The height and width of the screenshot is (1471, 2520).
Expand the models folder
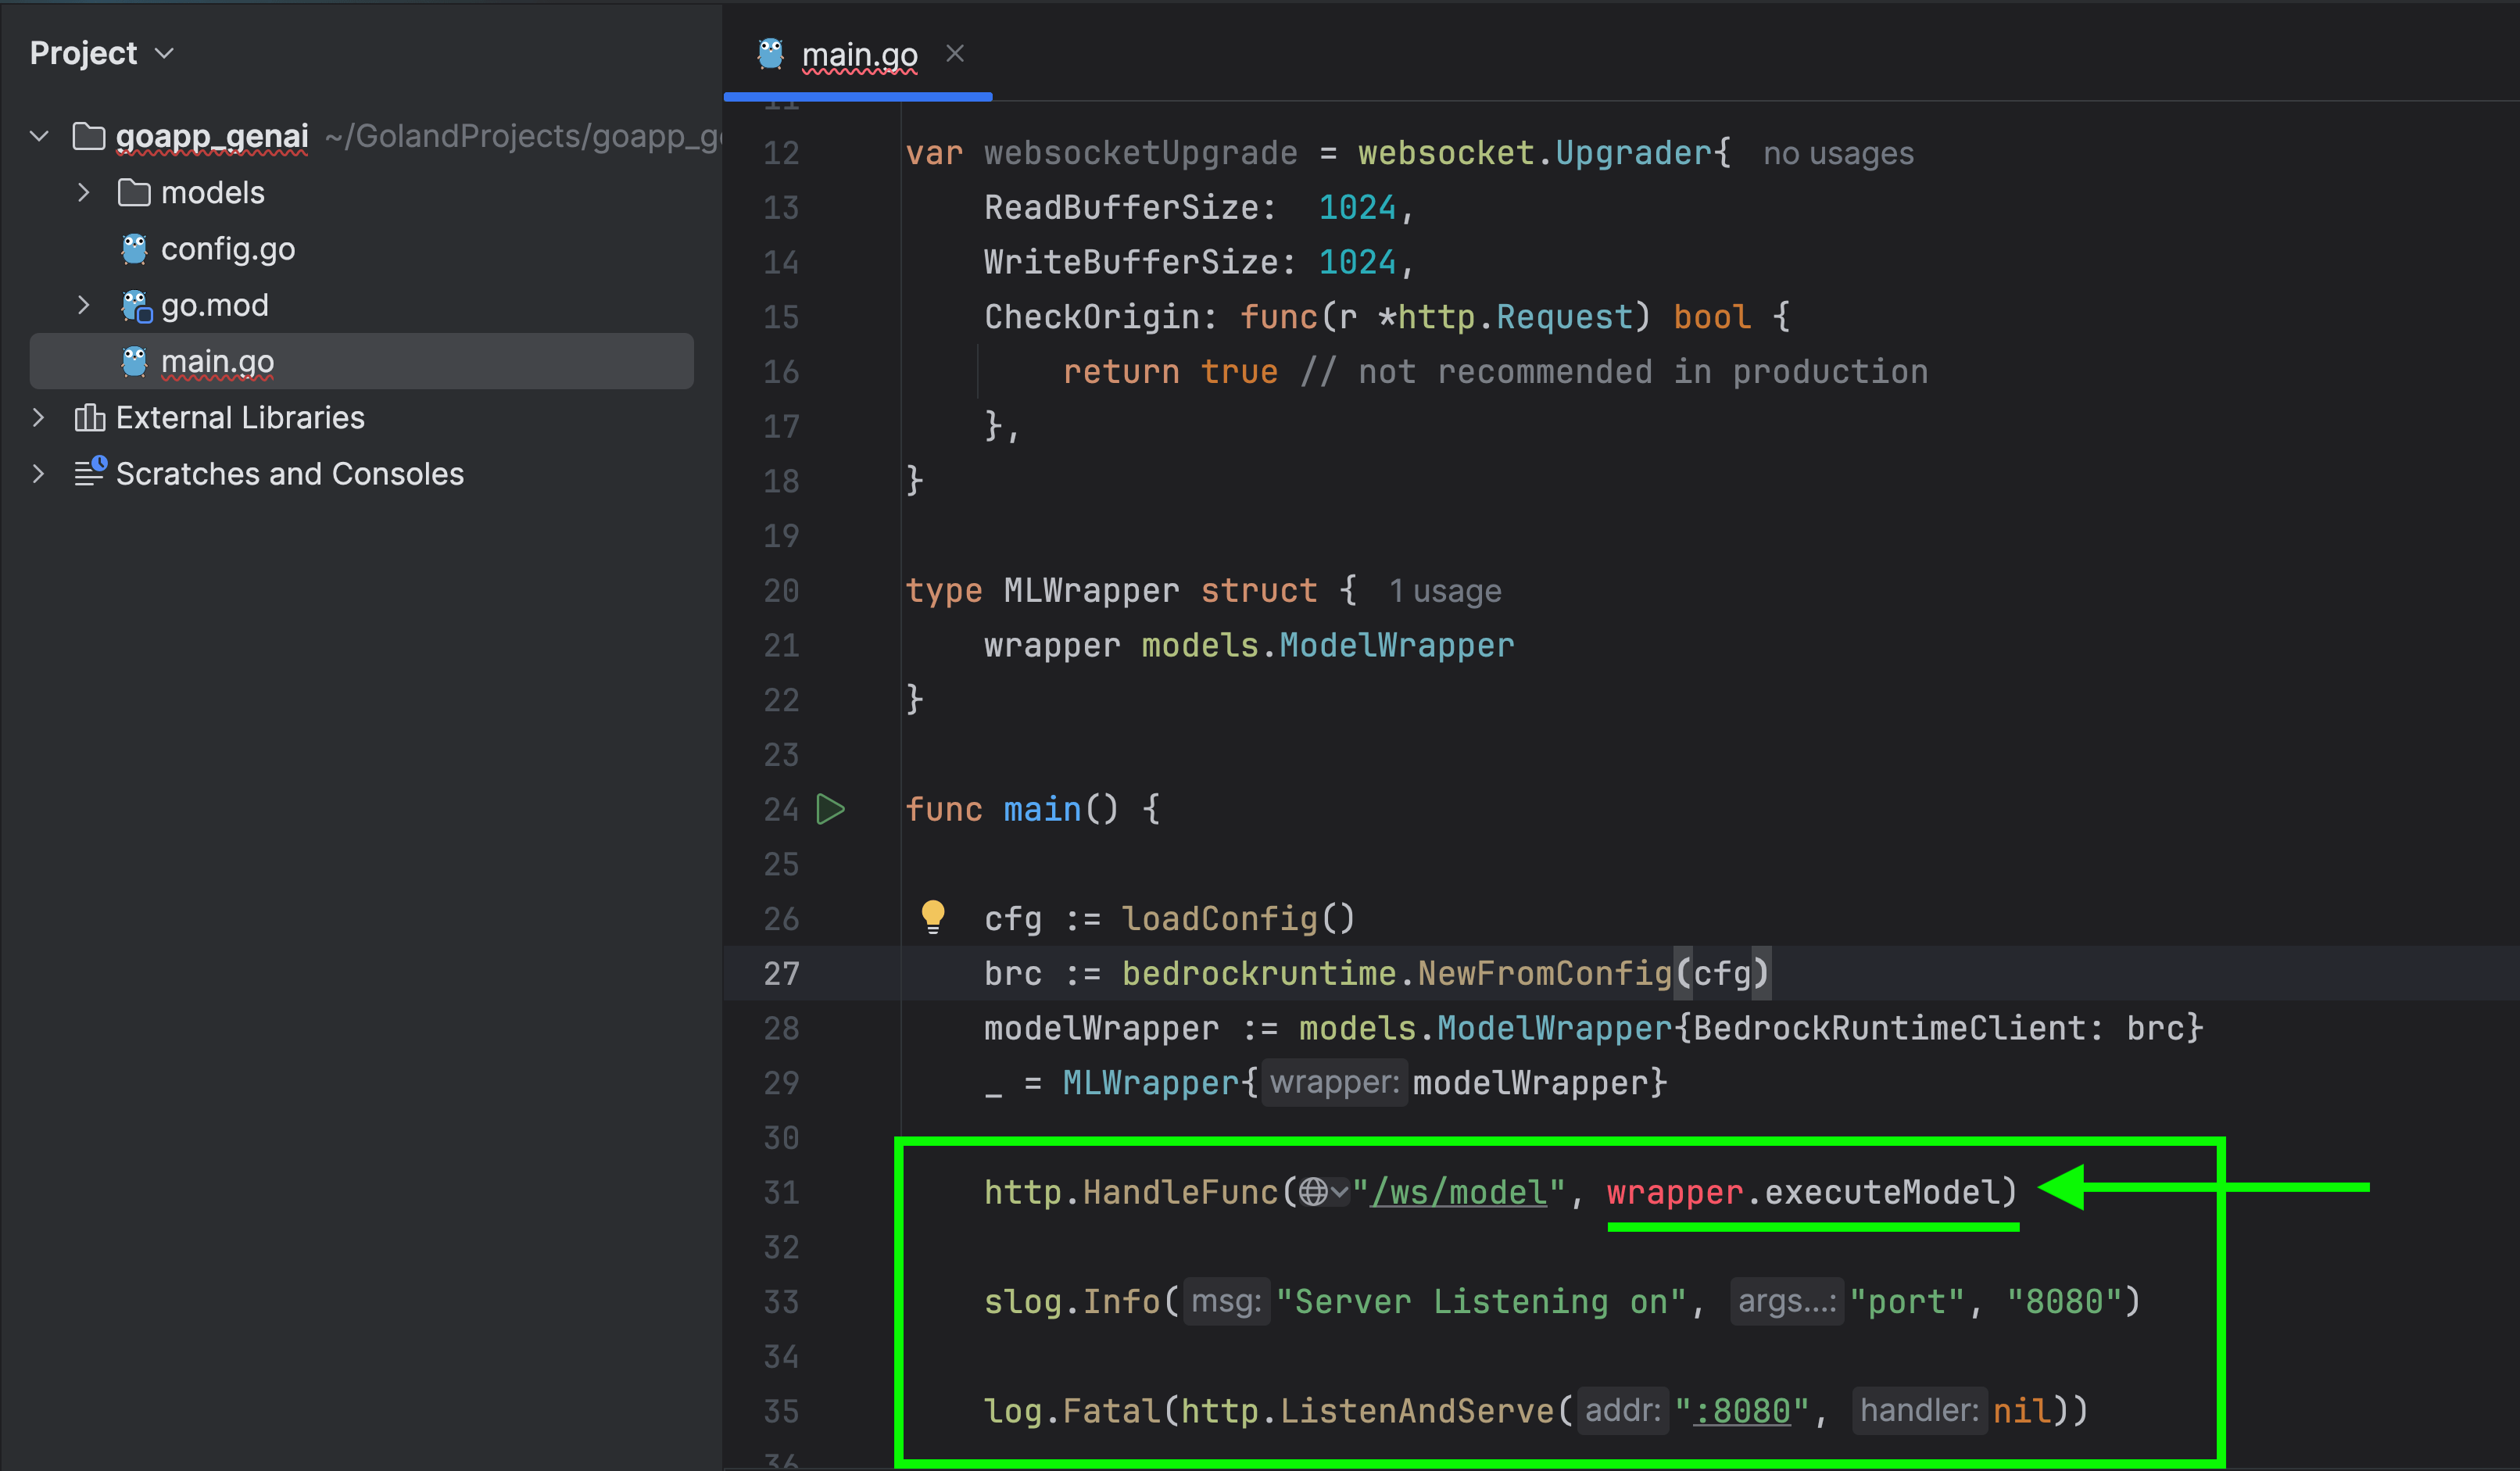click(84, 193)
